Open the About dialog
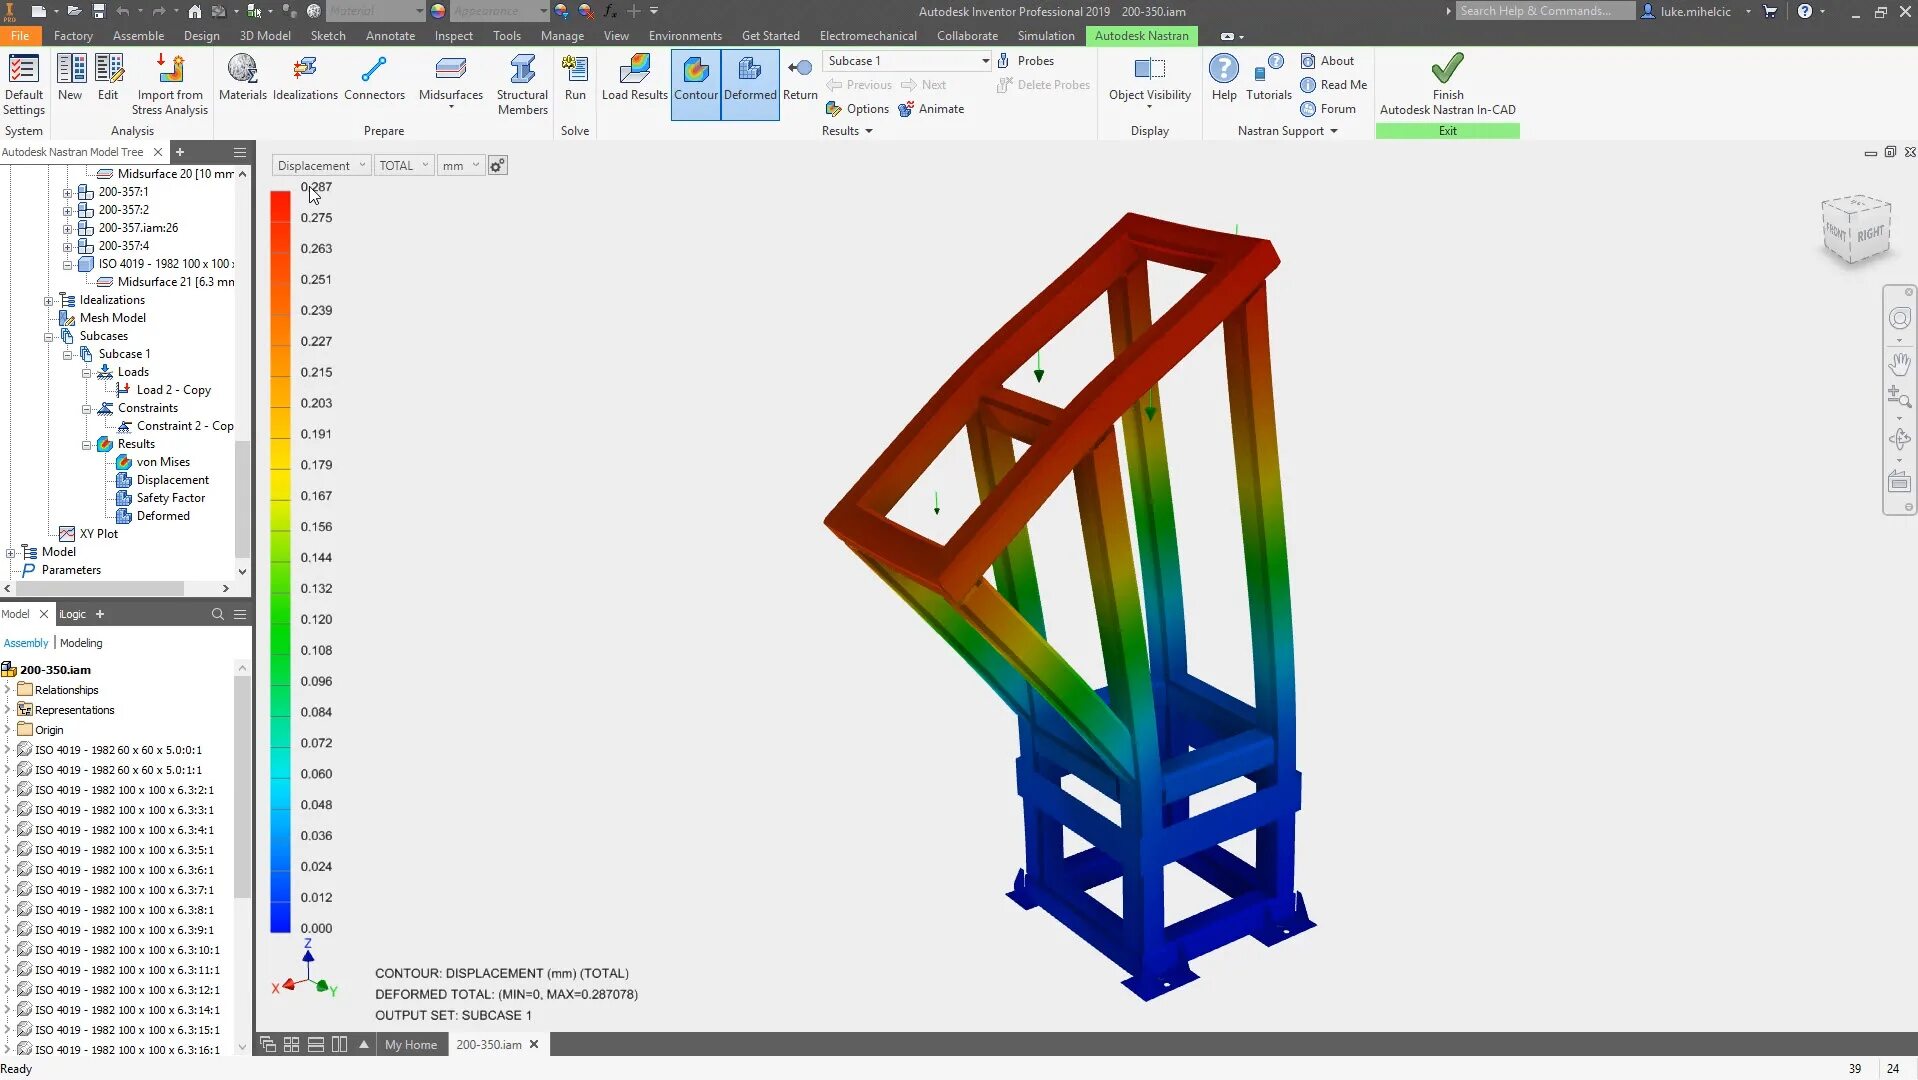This screenshot has width=1918, height=1080. [x=1327, y=61]
